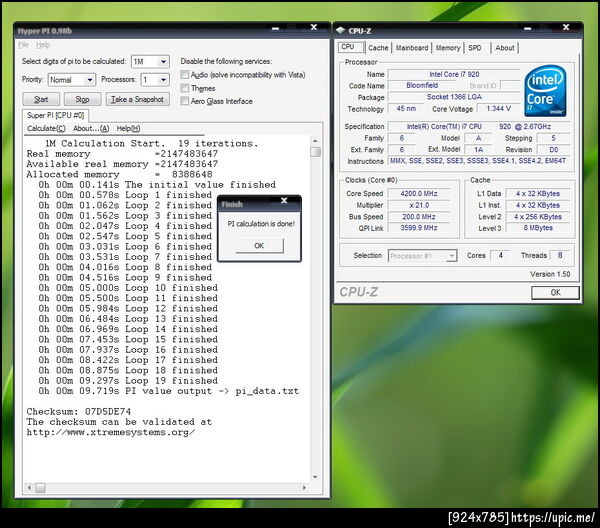Screen dimensions: 600x528
Task: Click the Core Speed value 4200.0 MHz
Action: 419,194
